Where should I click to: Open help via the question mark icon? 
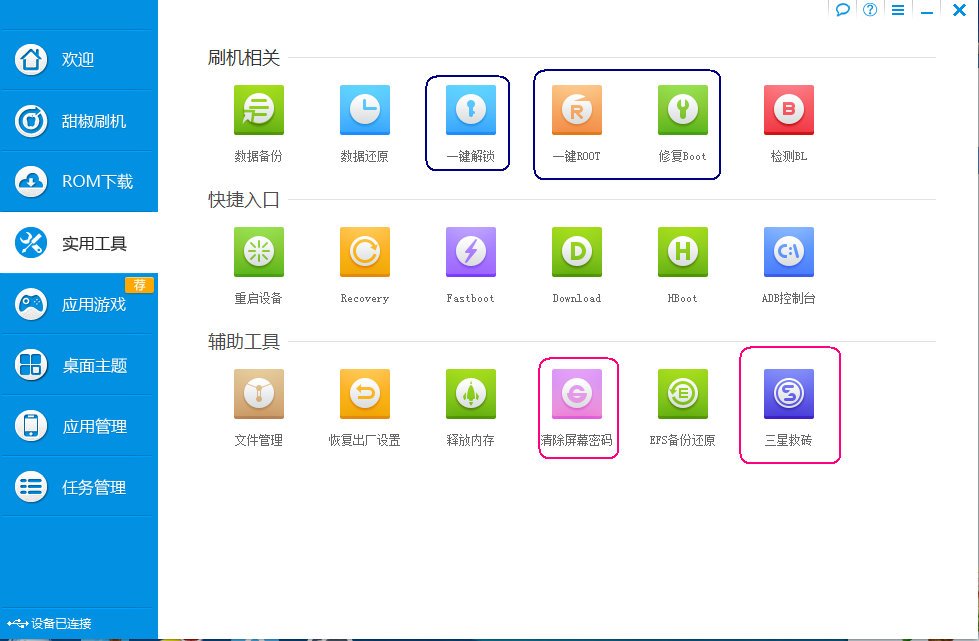click(870, 9)
